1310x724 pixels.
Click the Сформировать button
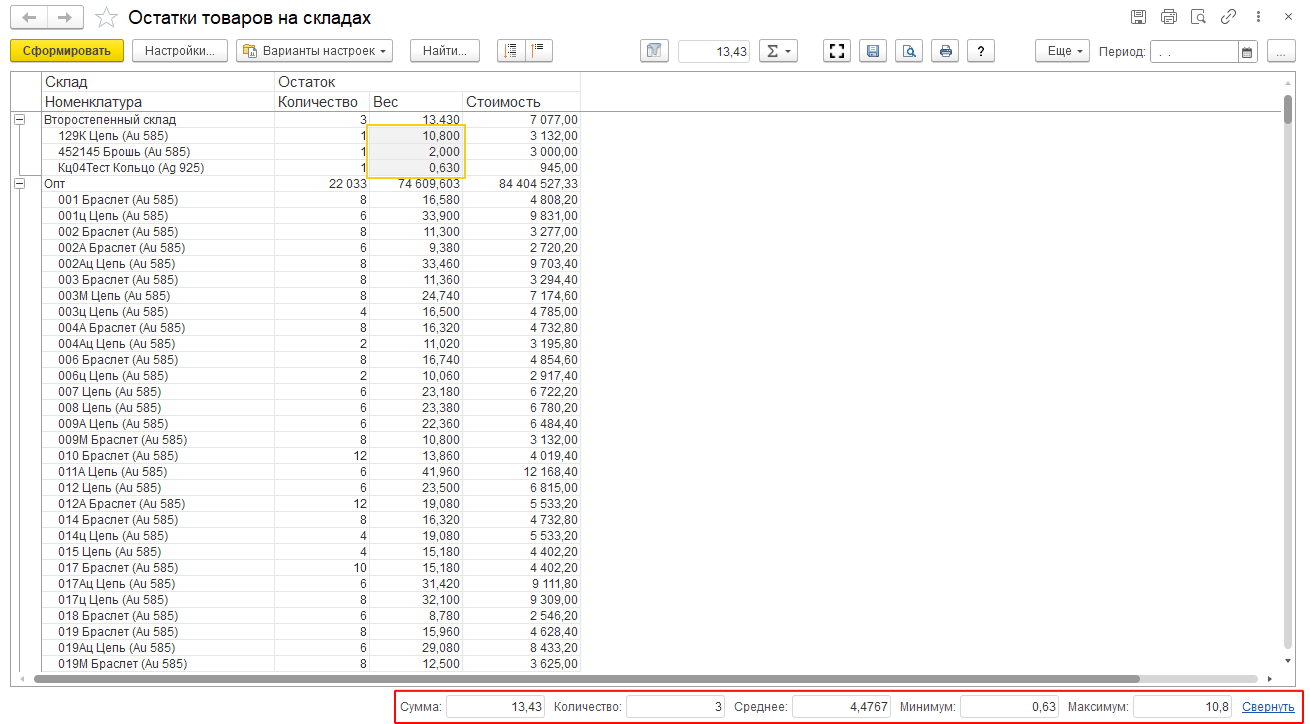(x=67, y=51)
